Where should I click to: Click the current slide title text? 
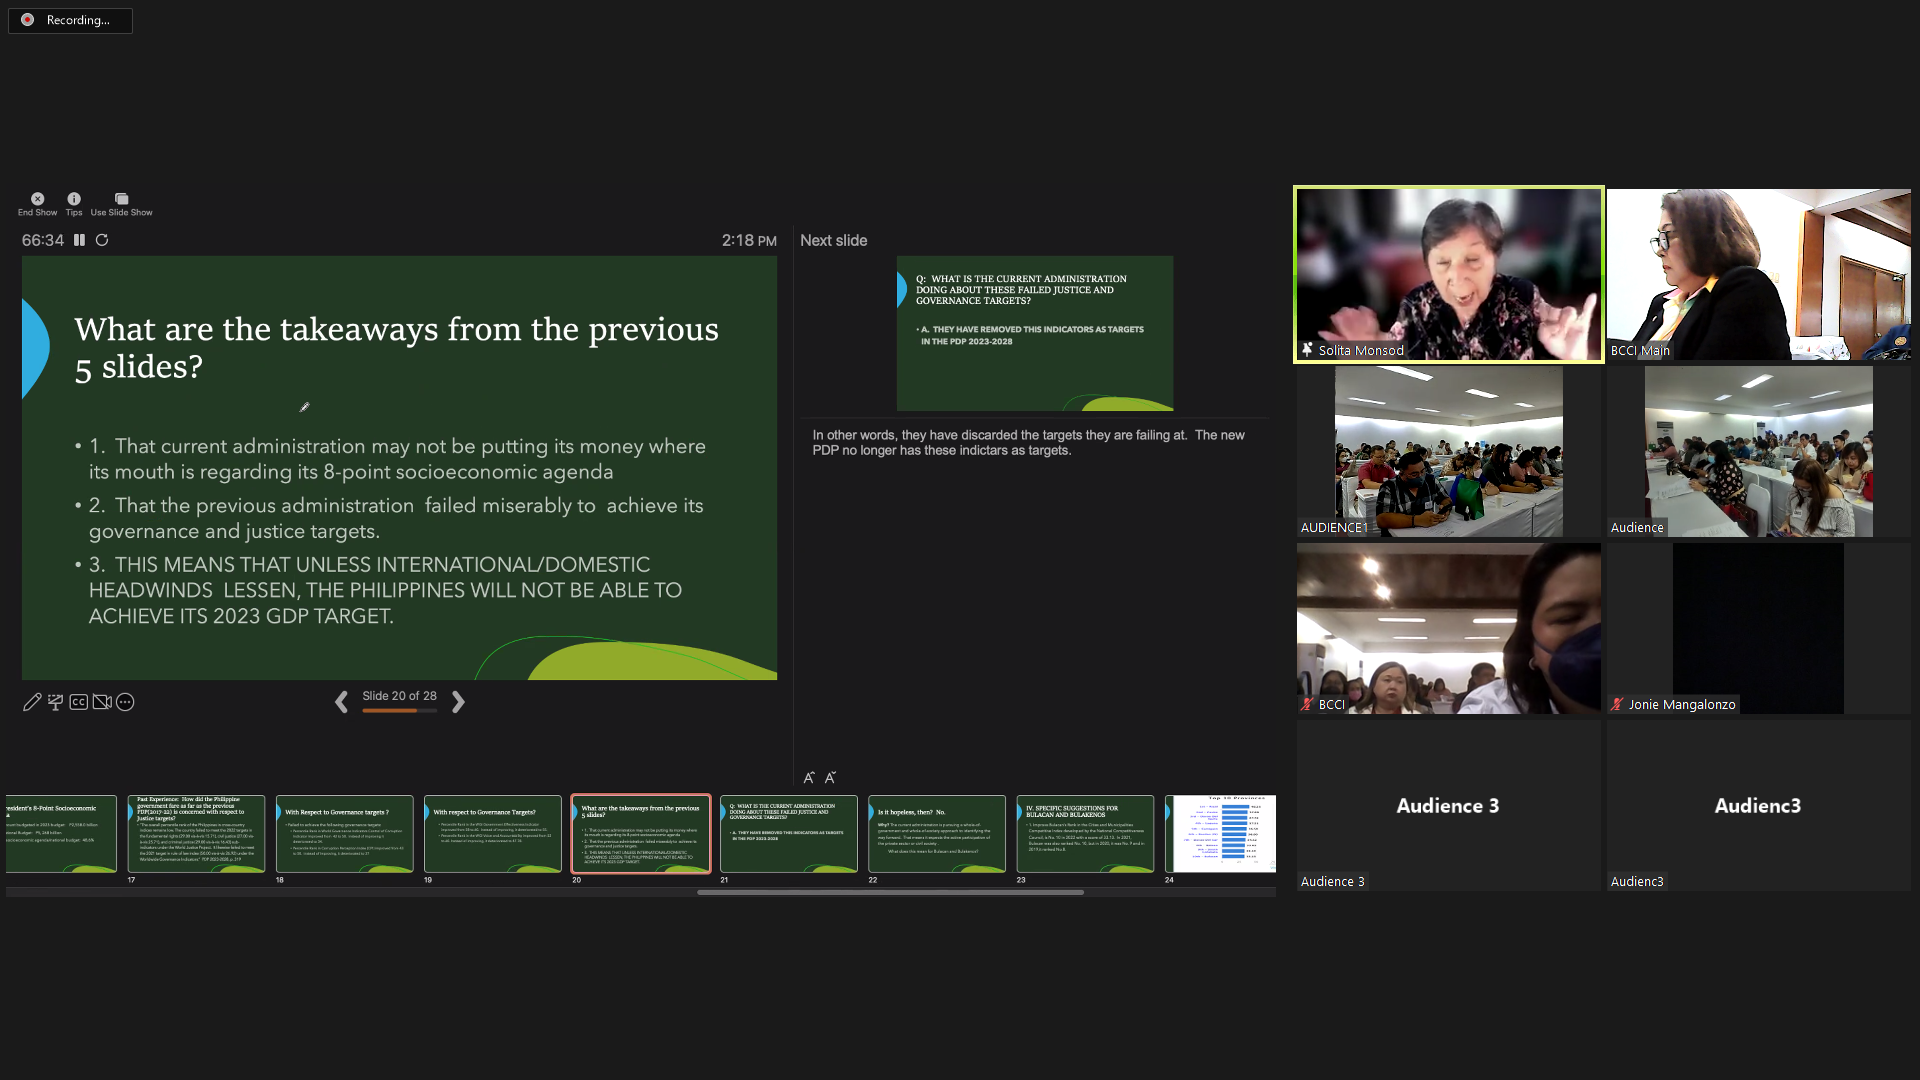(x=396, y=348)
